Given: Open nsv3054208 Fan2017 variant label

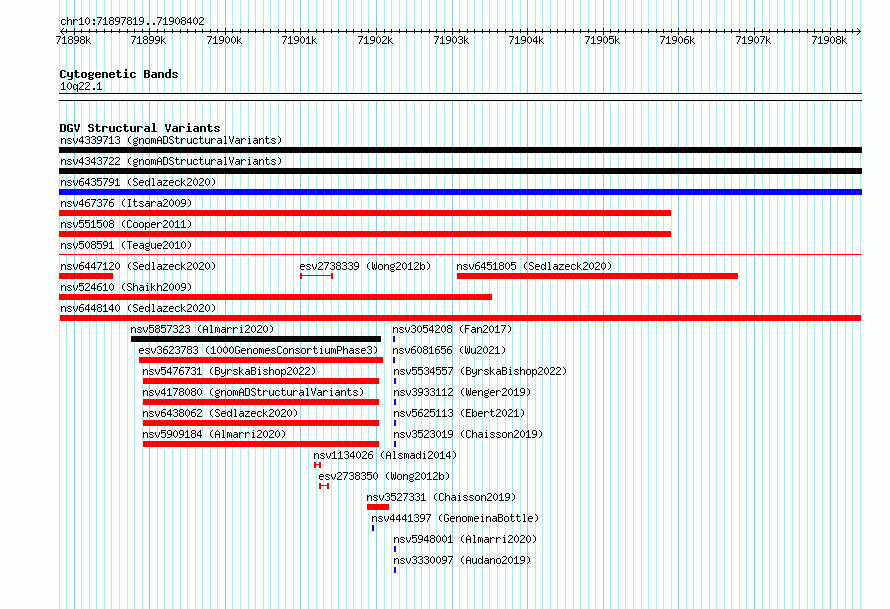Looking at the screenshot, I should (x=452, y=329).
